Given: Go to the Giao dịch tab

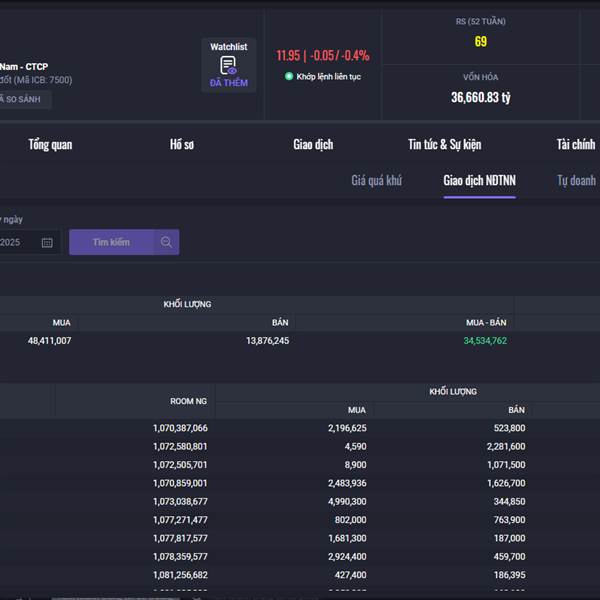Looking at the screenshot, I should tap(313, 144).
